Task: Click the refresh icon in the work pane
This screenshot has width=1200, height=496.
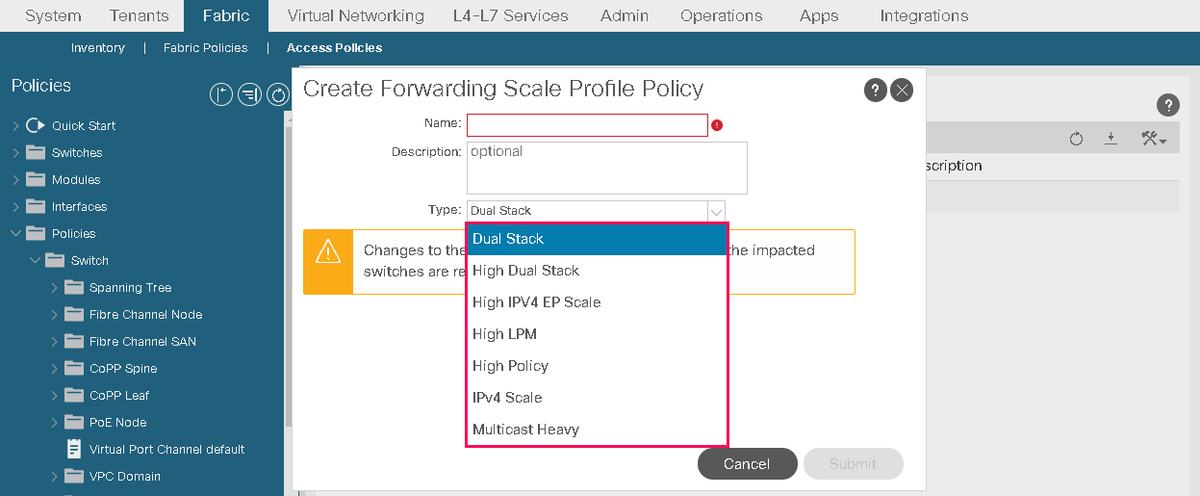Action: [x=1076, y=139]
